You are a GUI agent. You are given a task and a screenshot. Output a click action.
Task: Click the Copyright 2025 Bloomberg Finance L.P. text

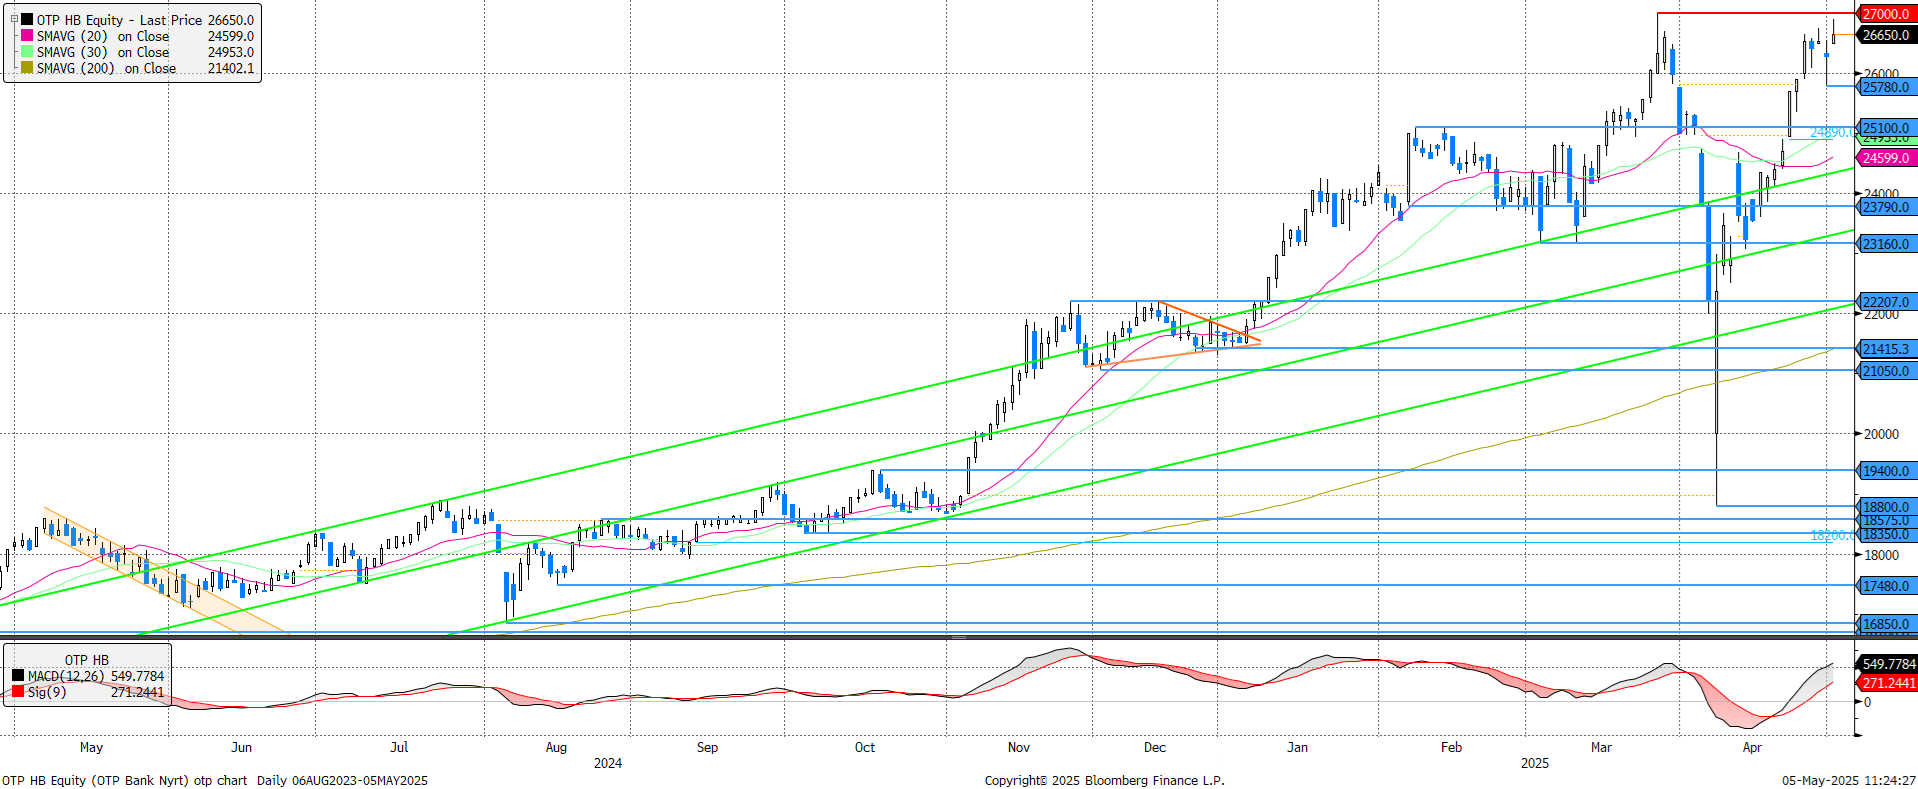(x=1104, y=780)
